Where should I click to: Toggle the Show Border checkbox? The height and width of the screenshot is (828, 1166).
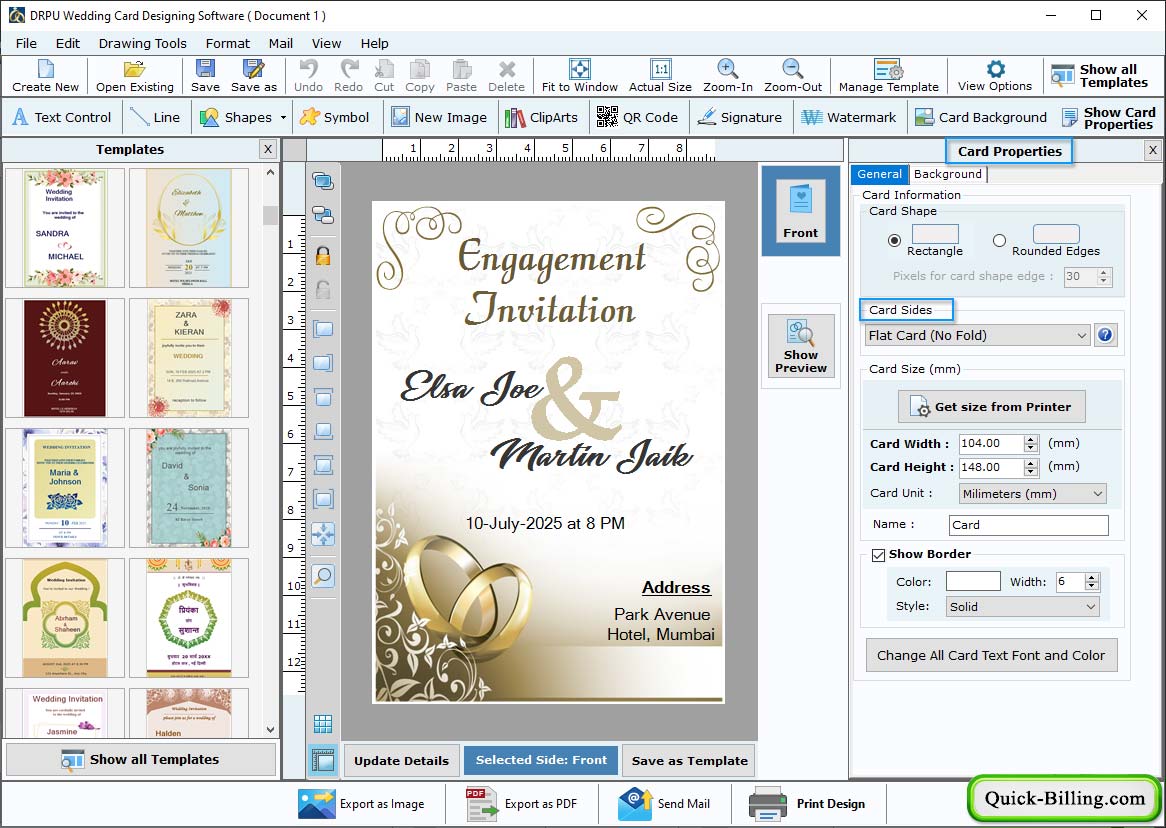click(878, 555)
